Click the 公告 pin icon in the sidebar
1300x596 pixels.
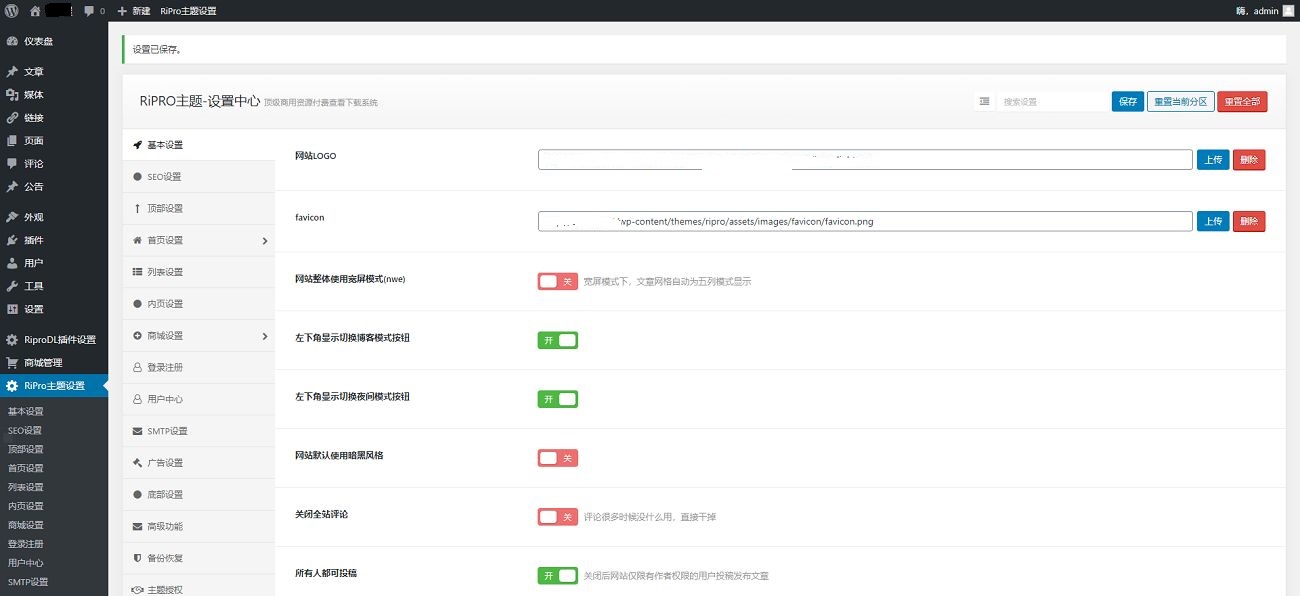tap(12, 187)
